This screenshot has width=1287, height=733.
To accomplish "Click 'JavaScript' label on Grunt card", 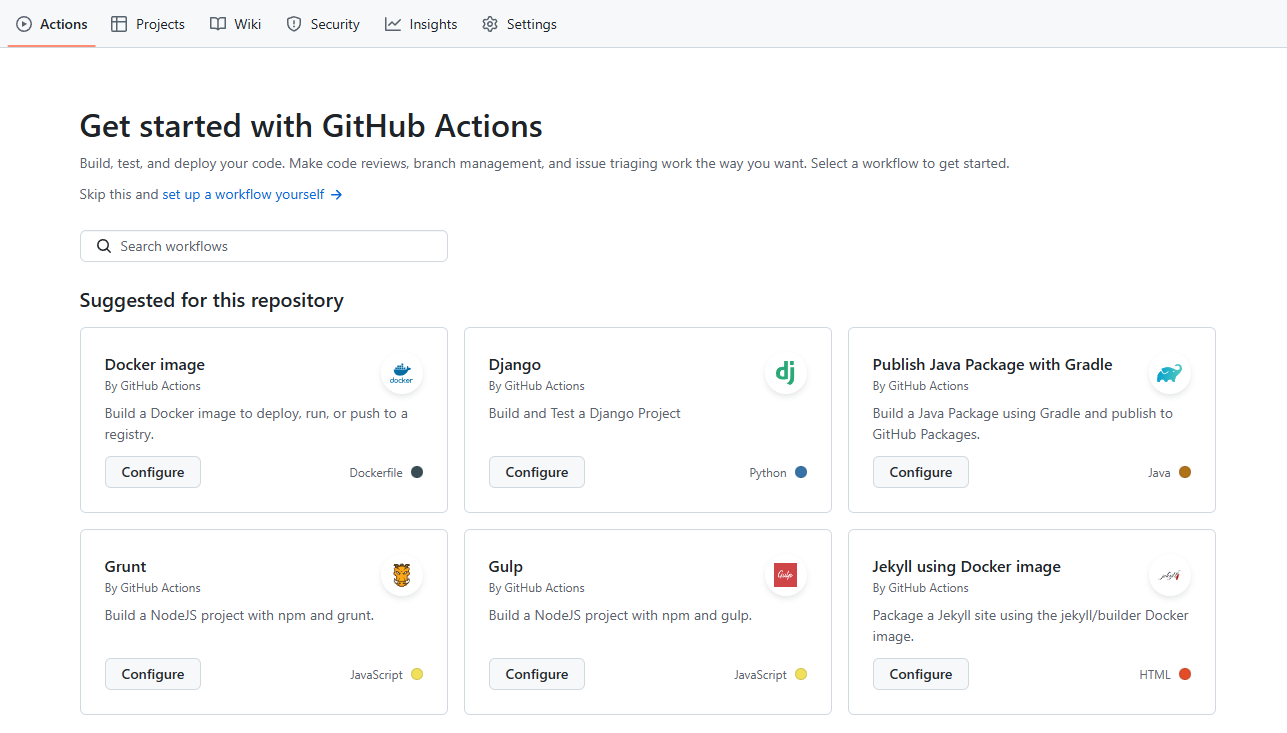I will 376,675.
